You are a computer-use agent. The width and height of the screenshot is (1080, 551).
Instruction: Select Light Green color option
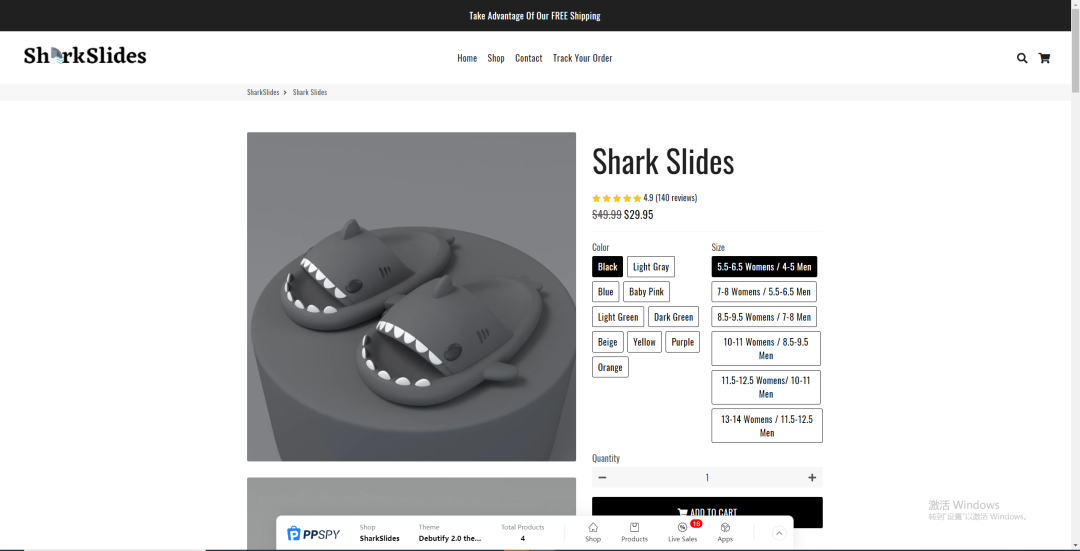(x=618, y=317)
